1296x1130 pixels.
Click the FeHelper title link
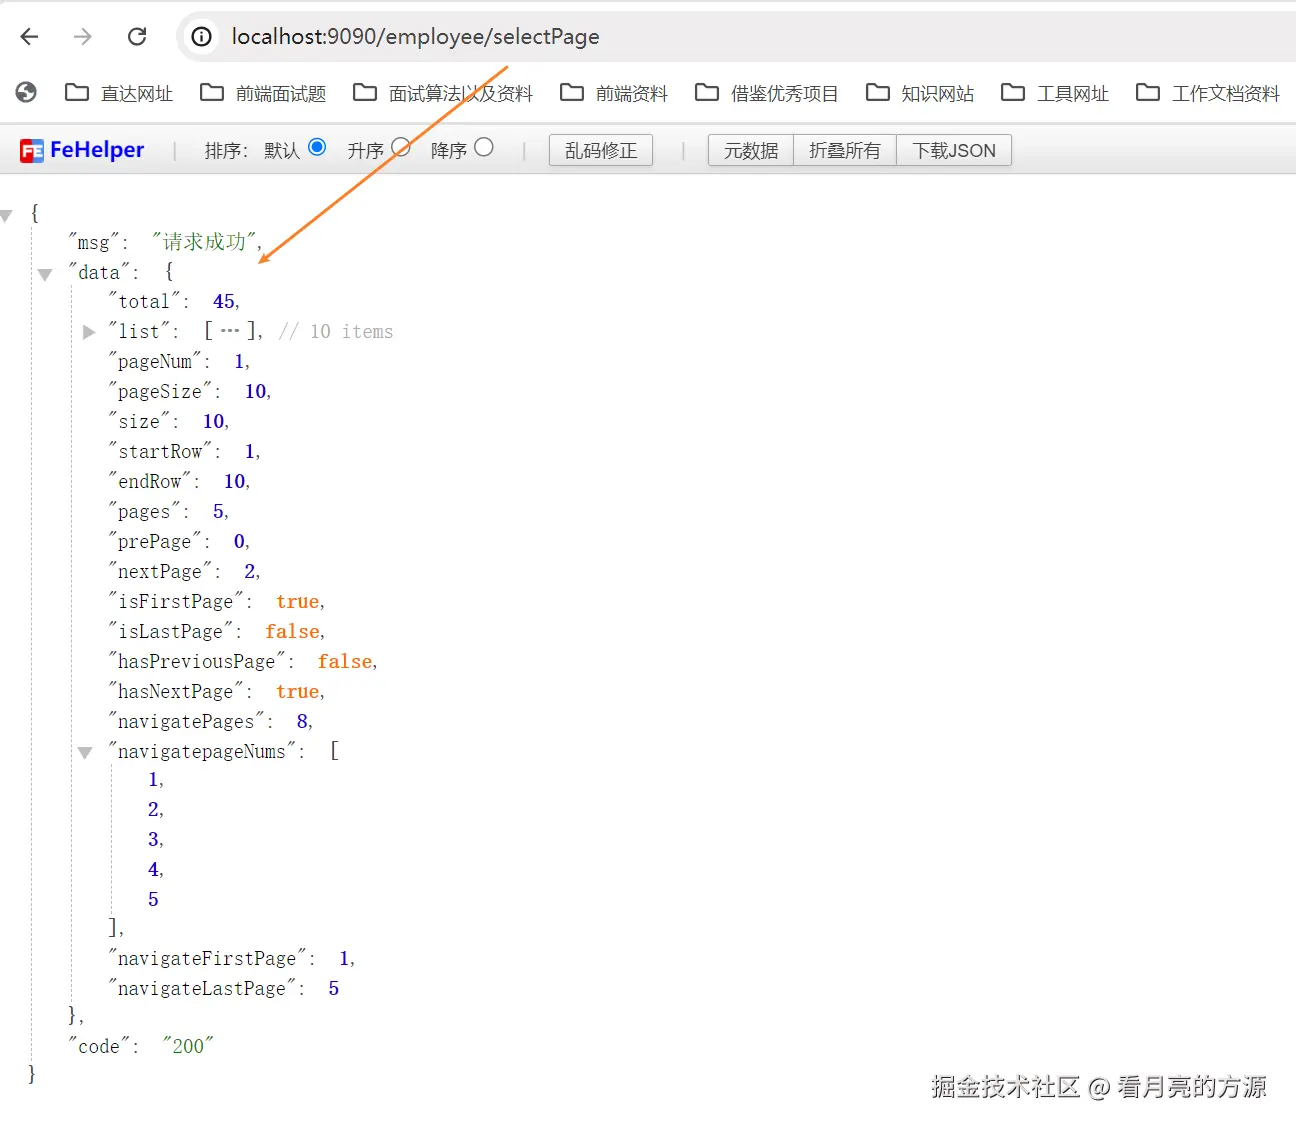[97, 150]
